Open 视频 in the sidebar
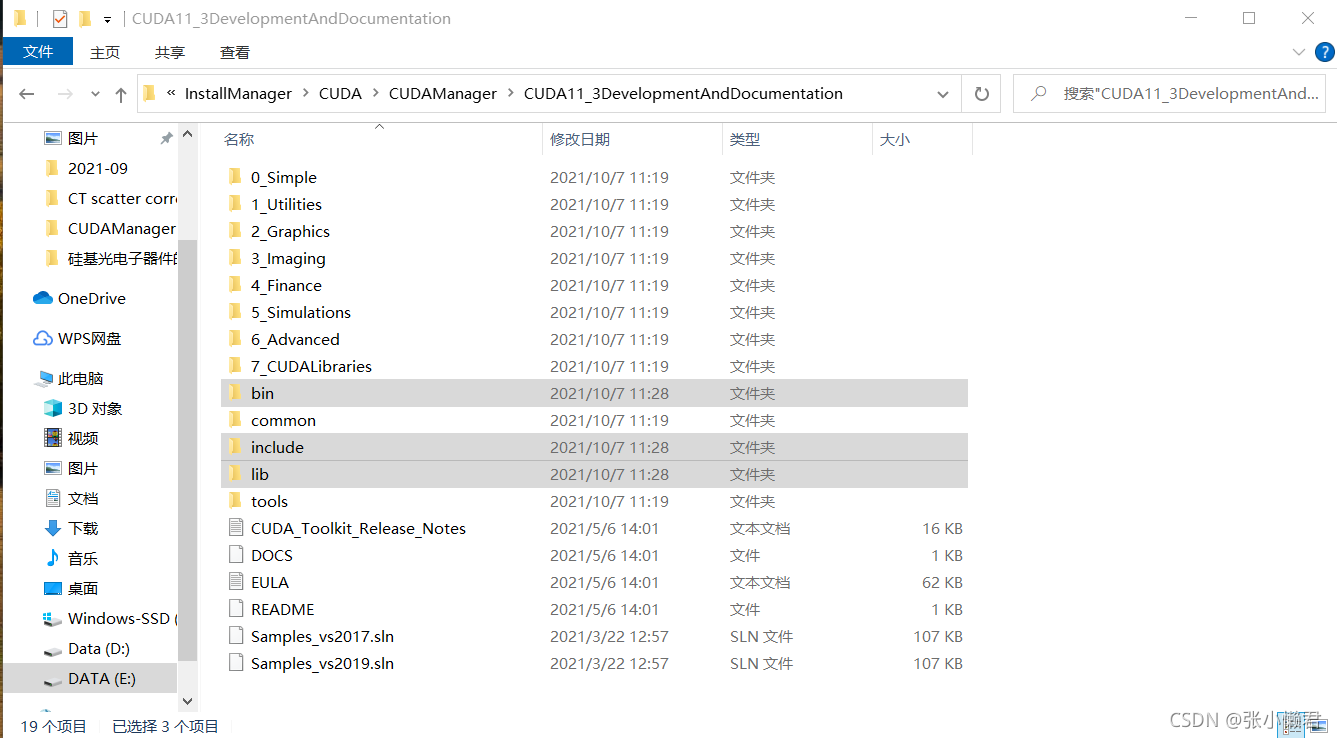 click(71, 438)
